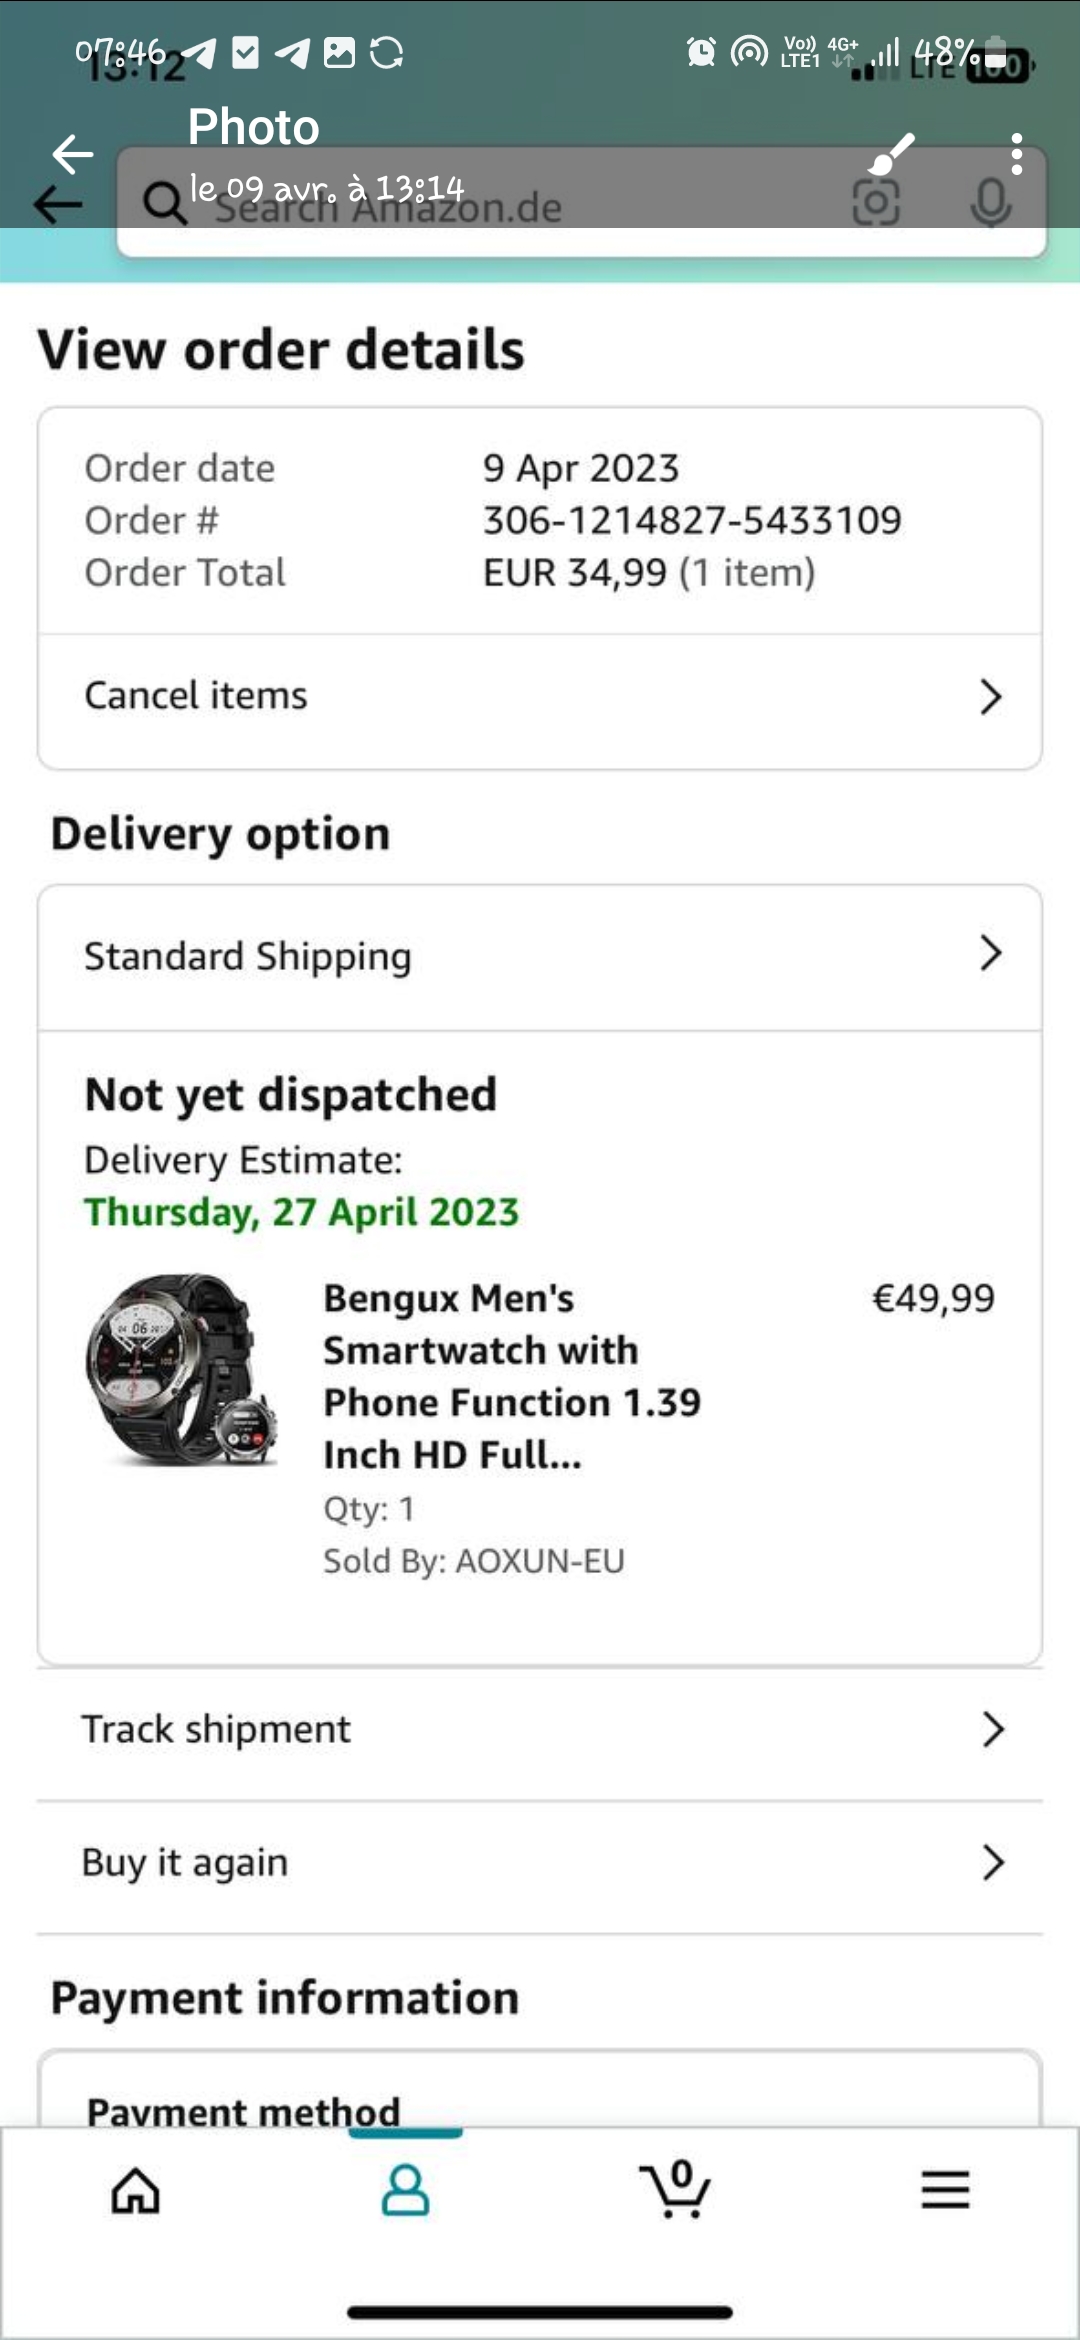Tap the camera scan search icon
The image size is (1080, 2340).
click(875, 204)
